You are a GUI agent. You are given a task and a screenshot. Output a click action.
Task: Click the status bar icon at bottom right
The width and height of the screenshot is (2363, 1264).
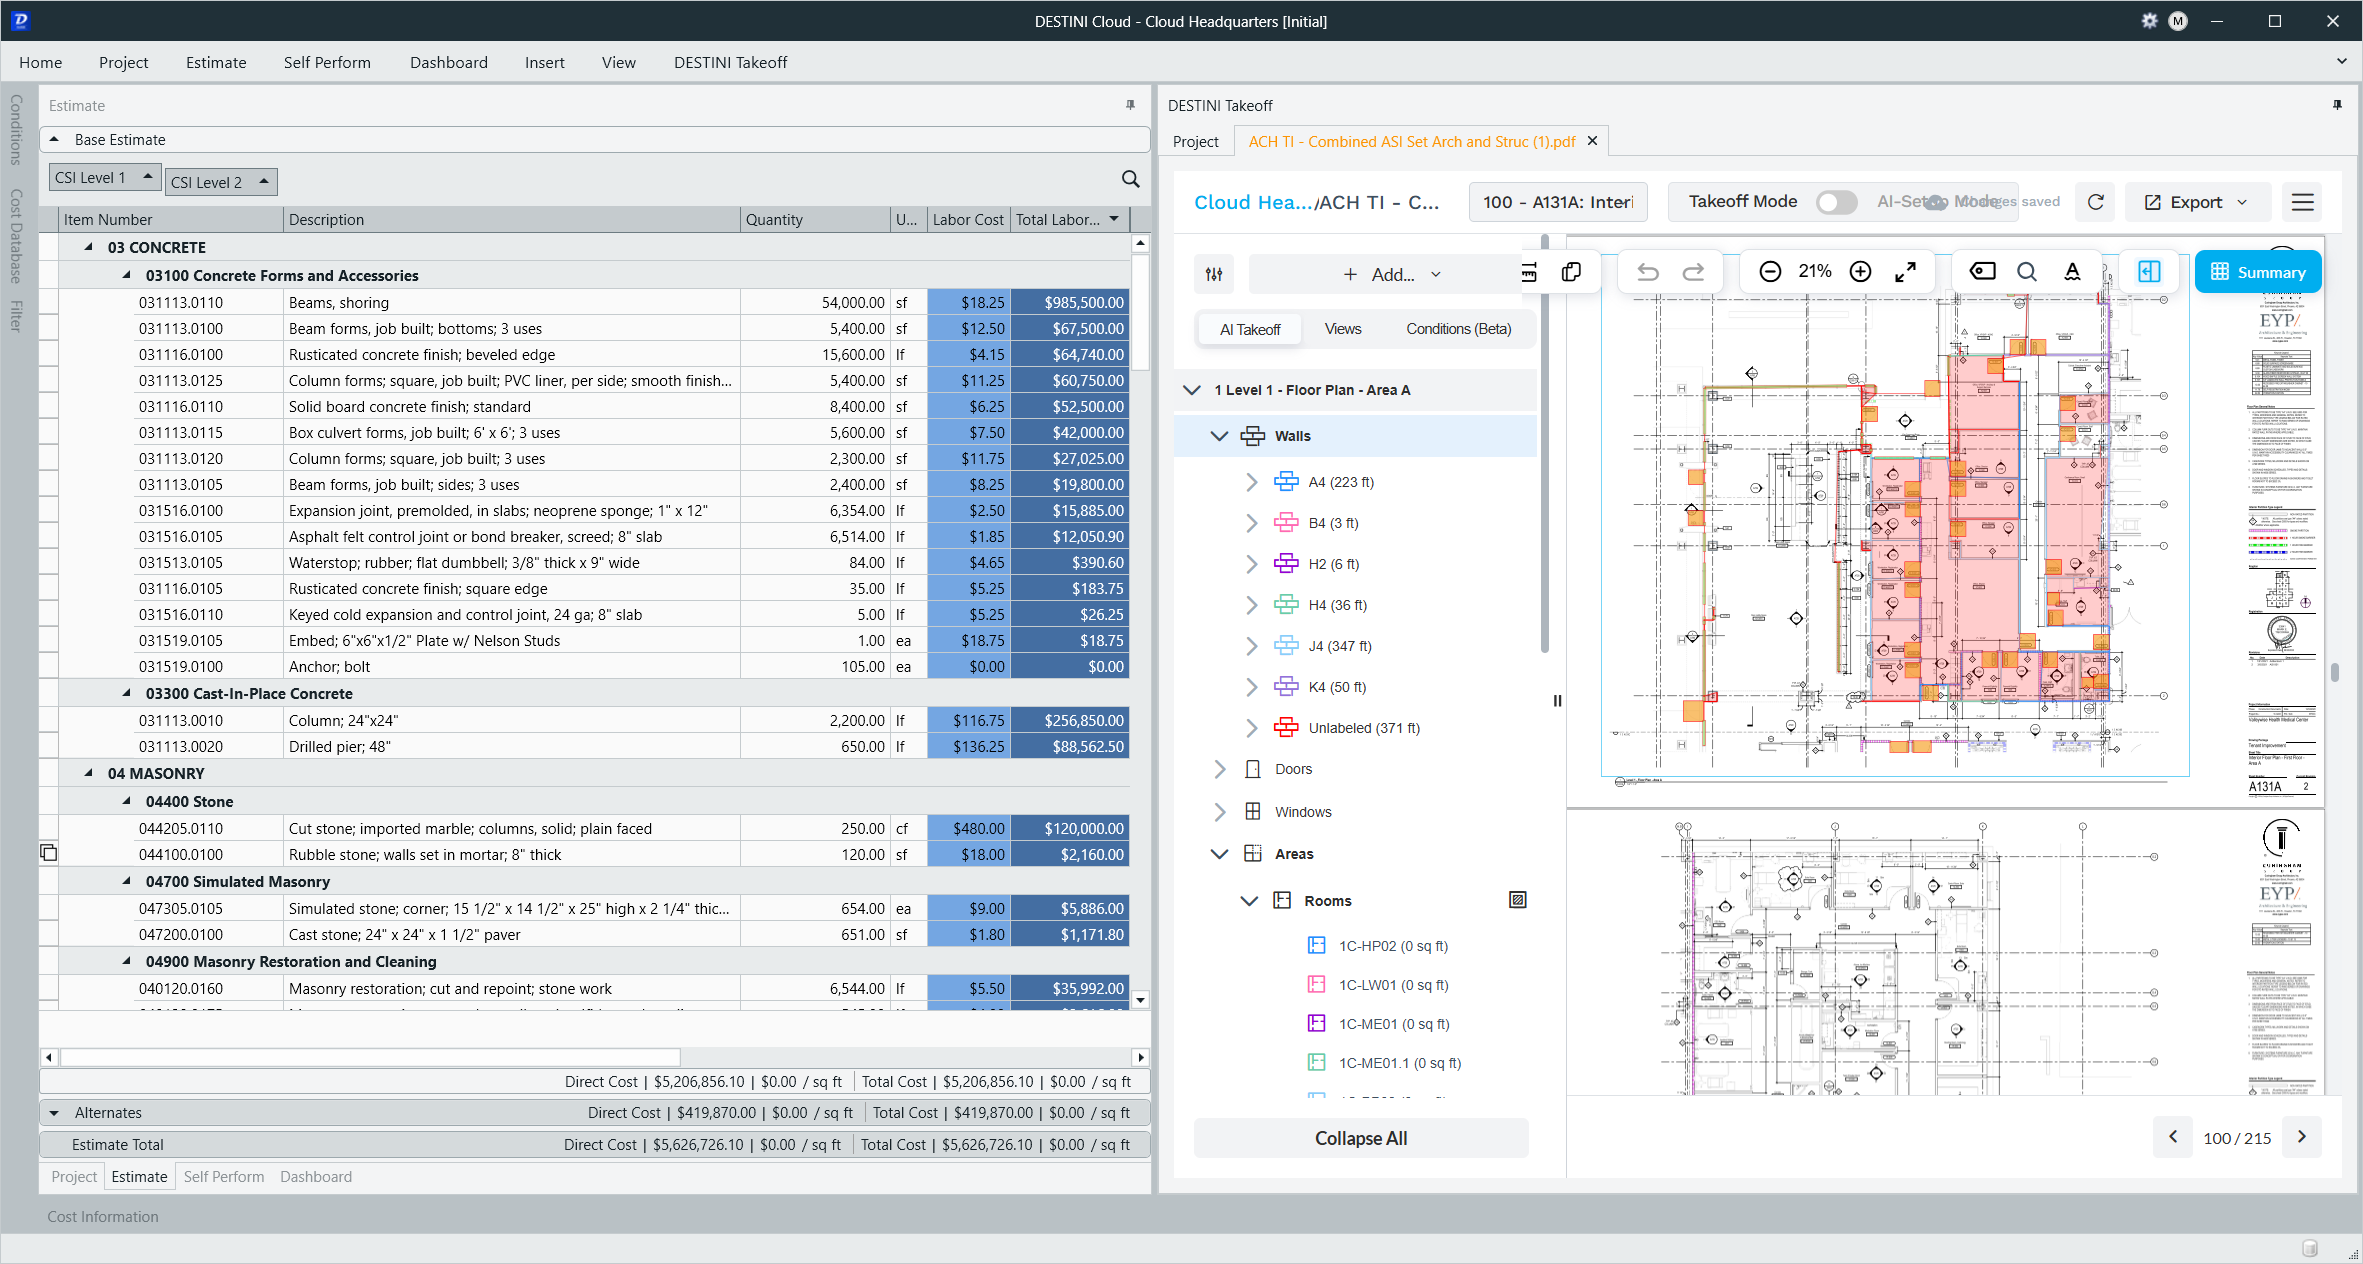pyautogui.click(x=2310, y=1248)
